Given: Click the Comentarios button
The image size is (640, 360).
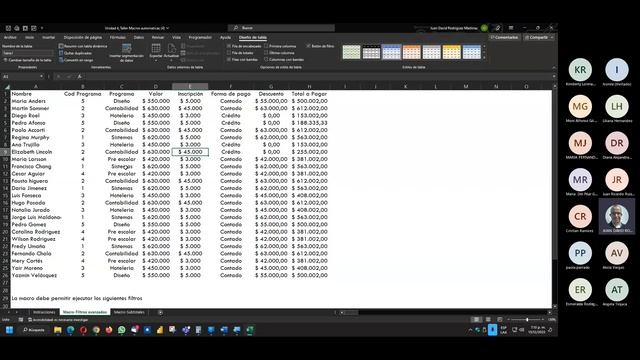Looking at the screenshot, I should click(504, 38).
